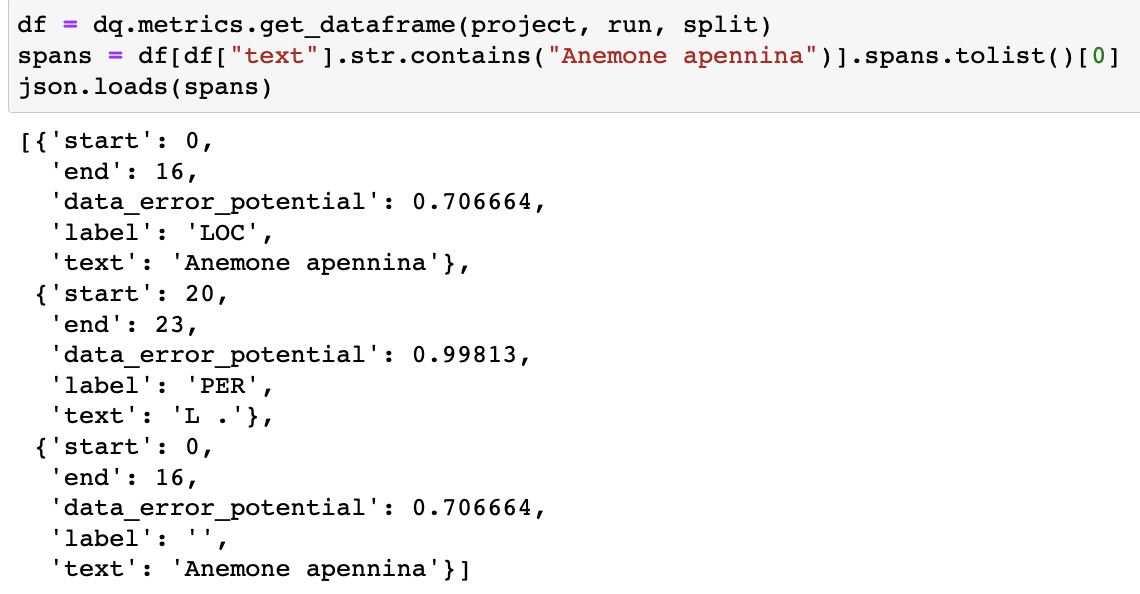Click the spans variable on second code line
Screen dimensions: 1140x594
[55, 56]
